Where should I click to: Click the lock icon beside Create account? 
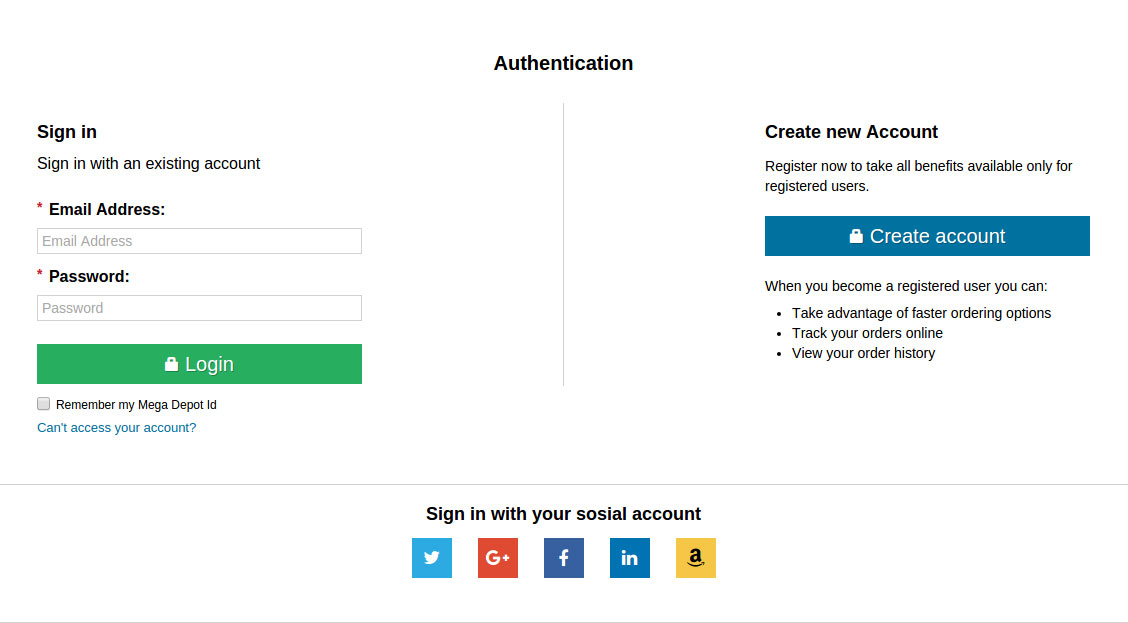point(856,236)
